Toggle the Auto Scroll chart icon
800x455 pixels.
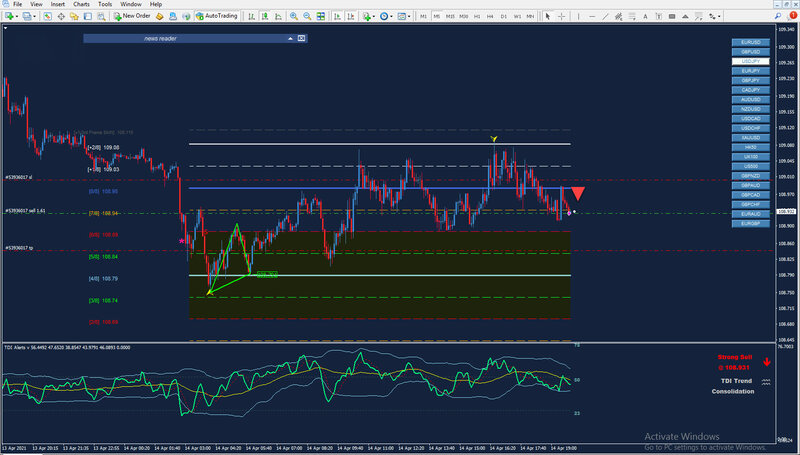pos(337,16)
